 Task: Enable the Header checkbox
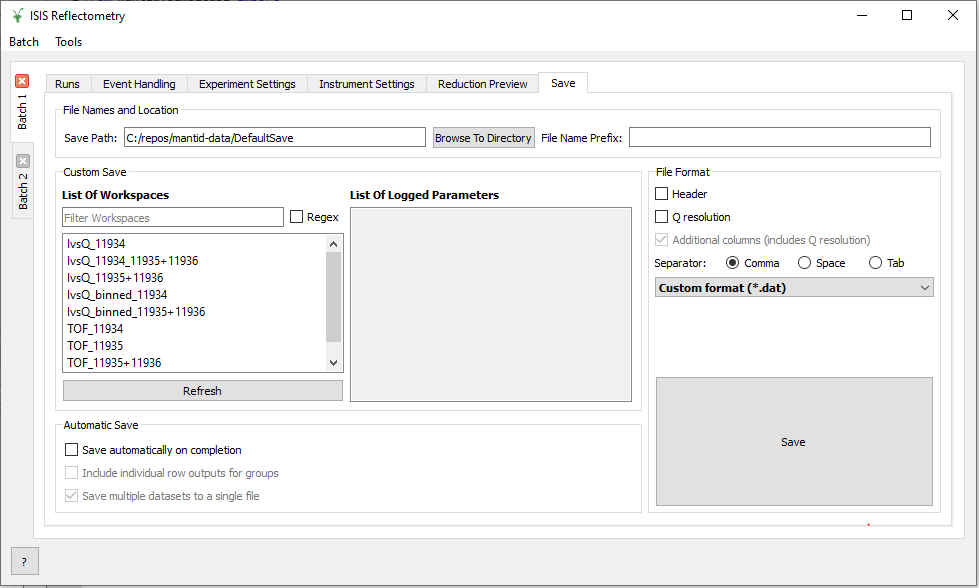(x=662, y=194)
